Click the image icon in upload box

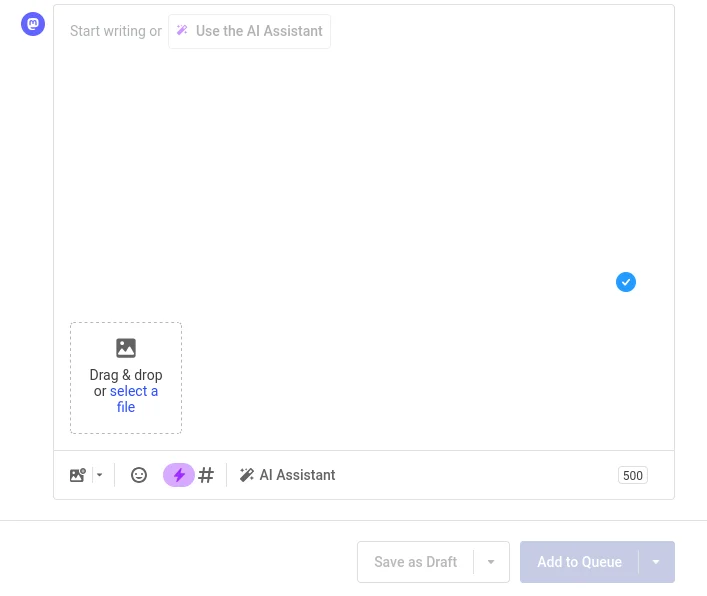(x=126, y=348)
